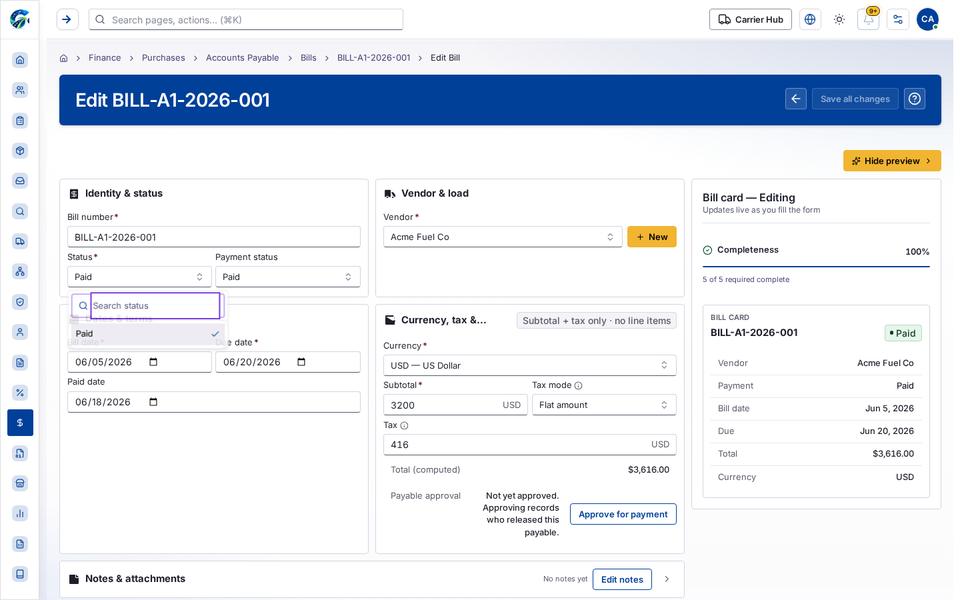Toggle the sun light/dark theme icon

pos(839,20)
